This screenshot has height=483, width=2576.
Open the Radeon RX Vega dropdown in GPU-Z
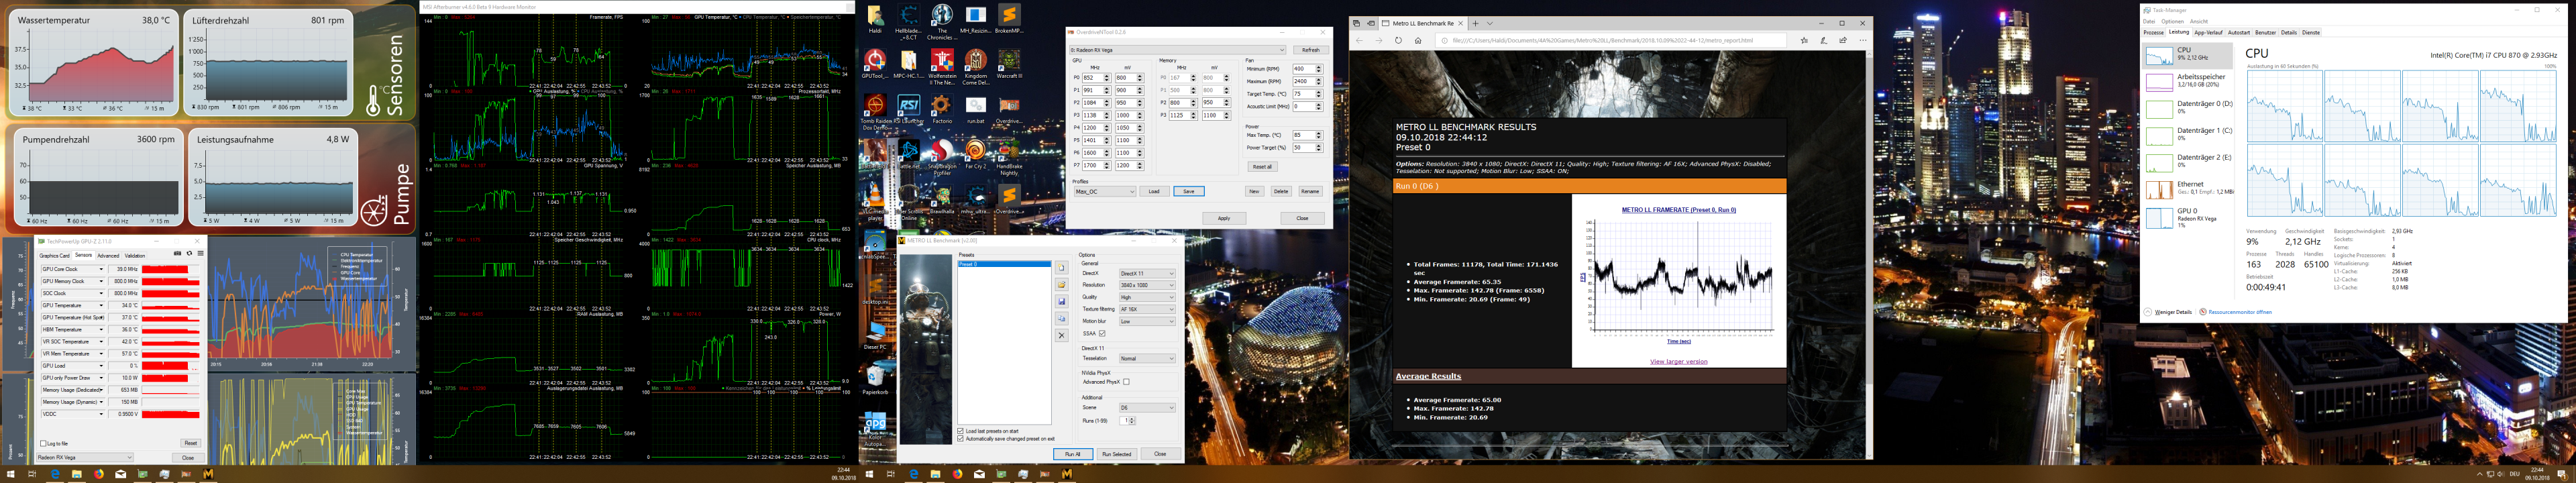85,457
